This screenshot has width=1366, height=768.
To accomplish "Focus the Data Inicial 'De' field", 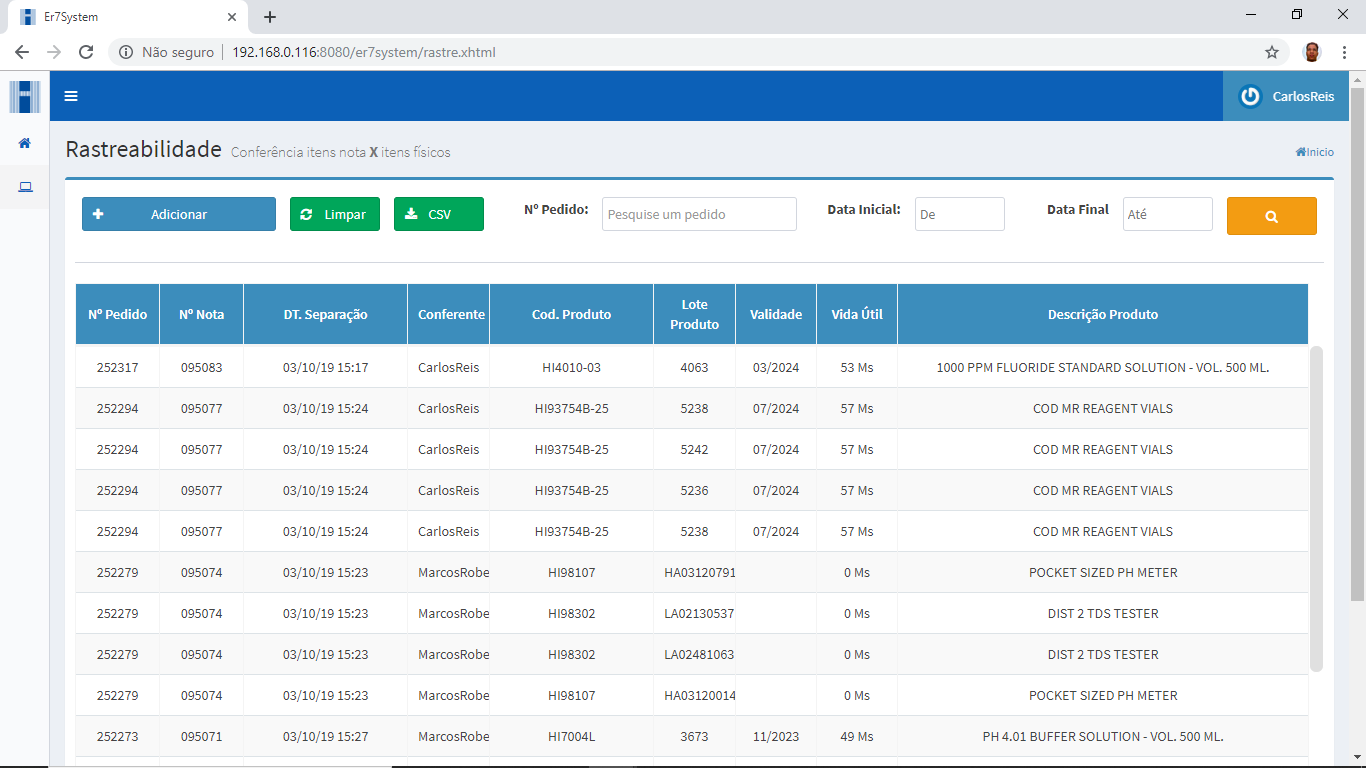I will pos(959,214).
